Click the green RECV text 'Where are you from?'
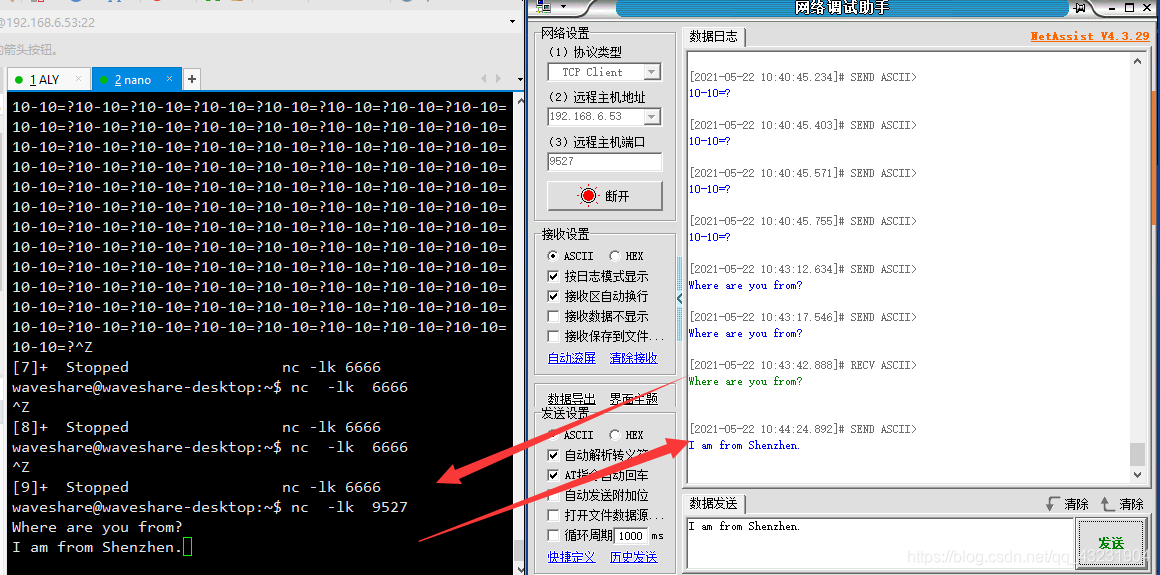The height and width of the screenshot is (575, 1160). [x=745, y=381]
